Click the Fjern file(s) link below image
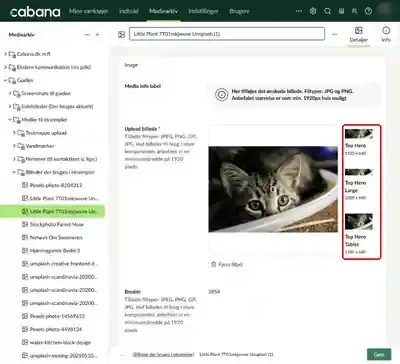 coord(227,264)
